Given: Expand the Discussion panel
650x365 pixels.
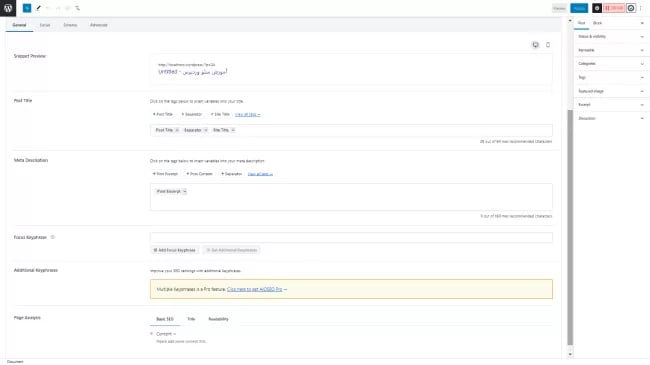Looking at the screenshot, I should click(612, 119).
